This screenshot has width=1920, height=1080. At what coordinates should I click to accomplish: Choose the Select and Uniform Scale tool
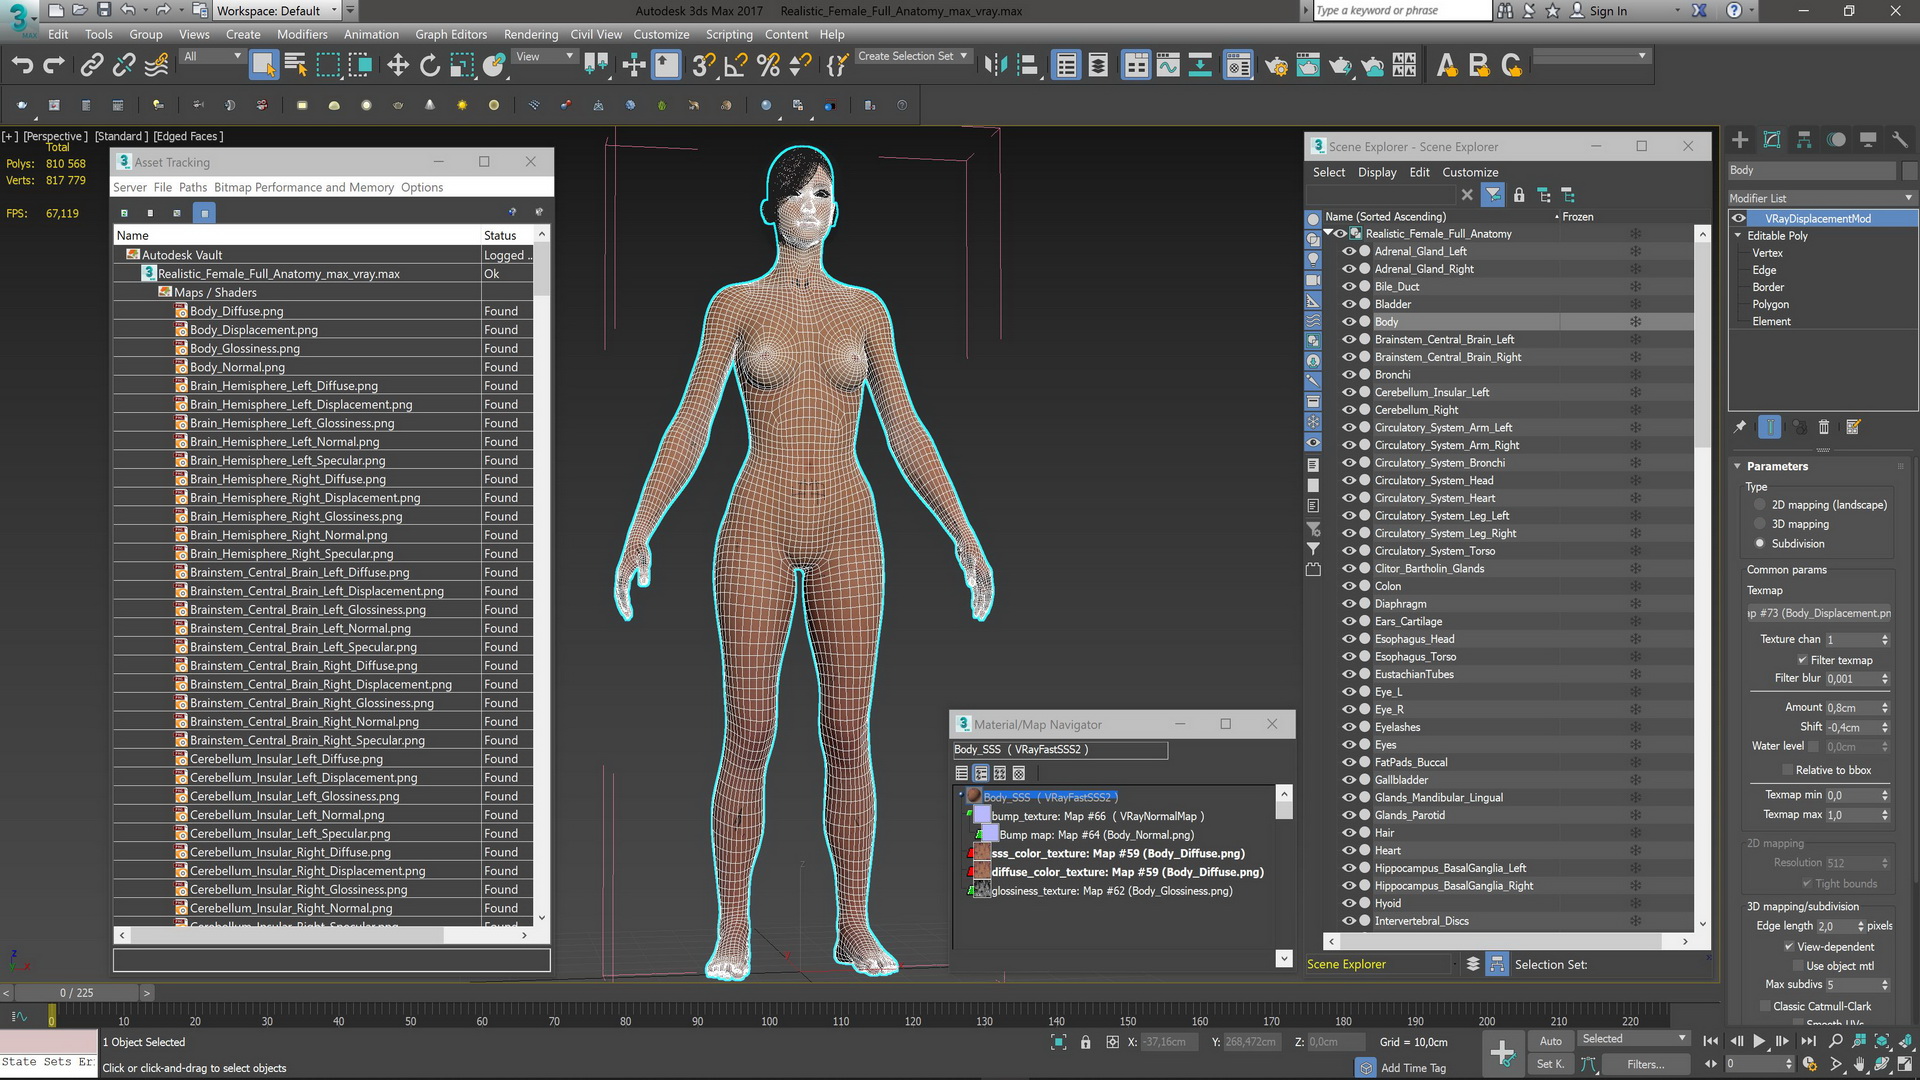pyautogui.click(x=462, y=66)
